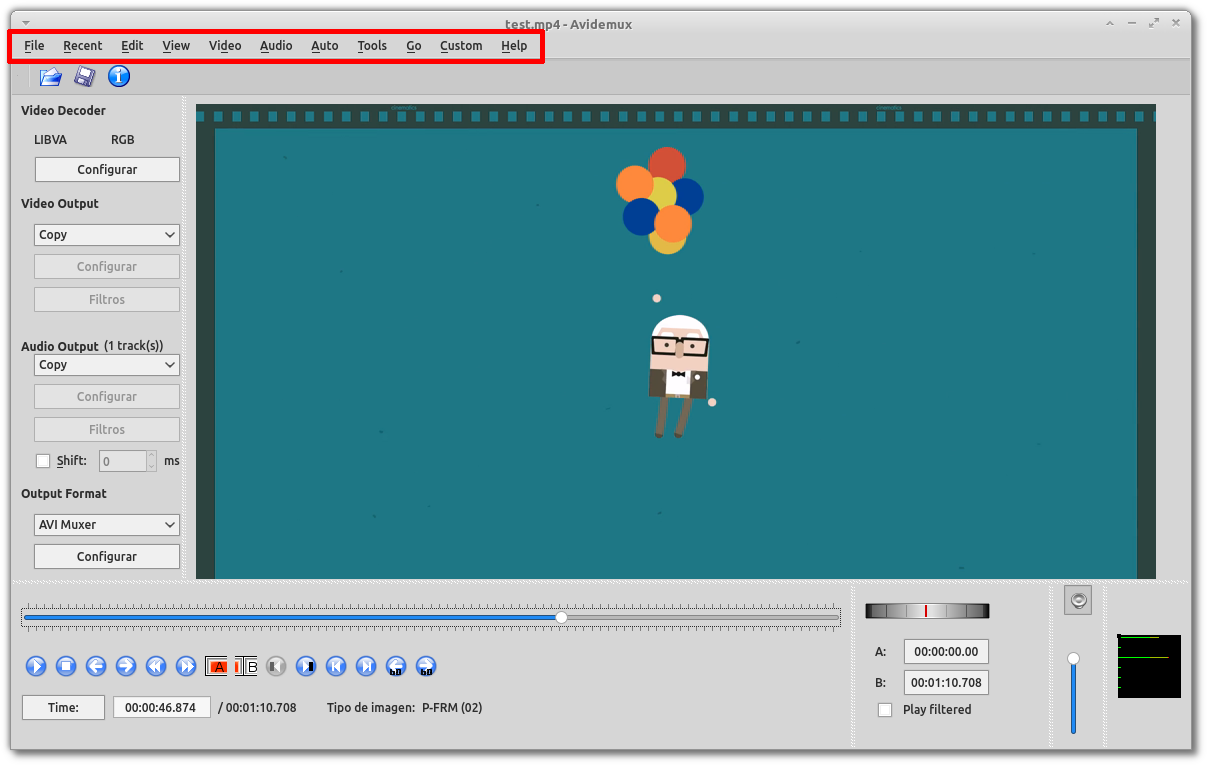Open the Video Output codec dropdown
The width and height of the screenshot is (1208, 766).
(107, 235)
